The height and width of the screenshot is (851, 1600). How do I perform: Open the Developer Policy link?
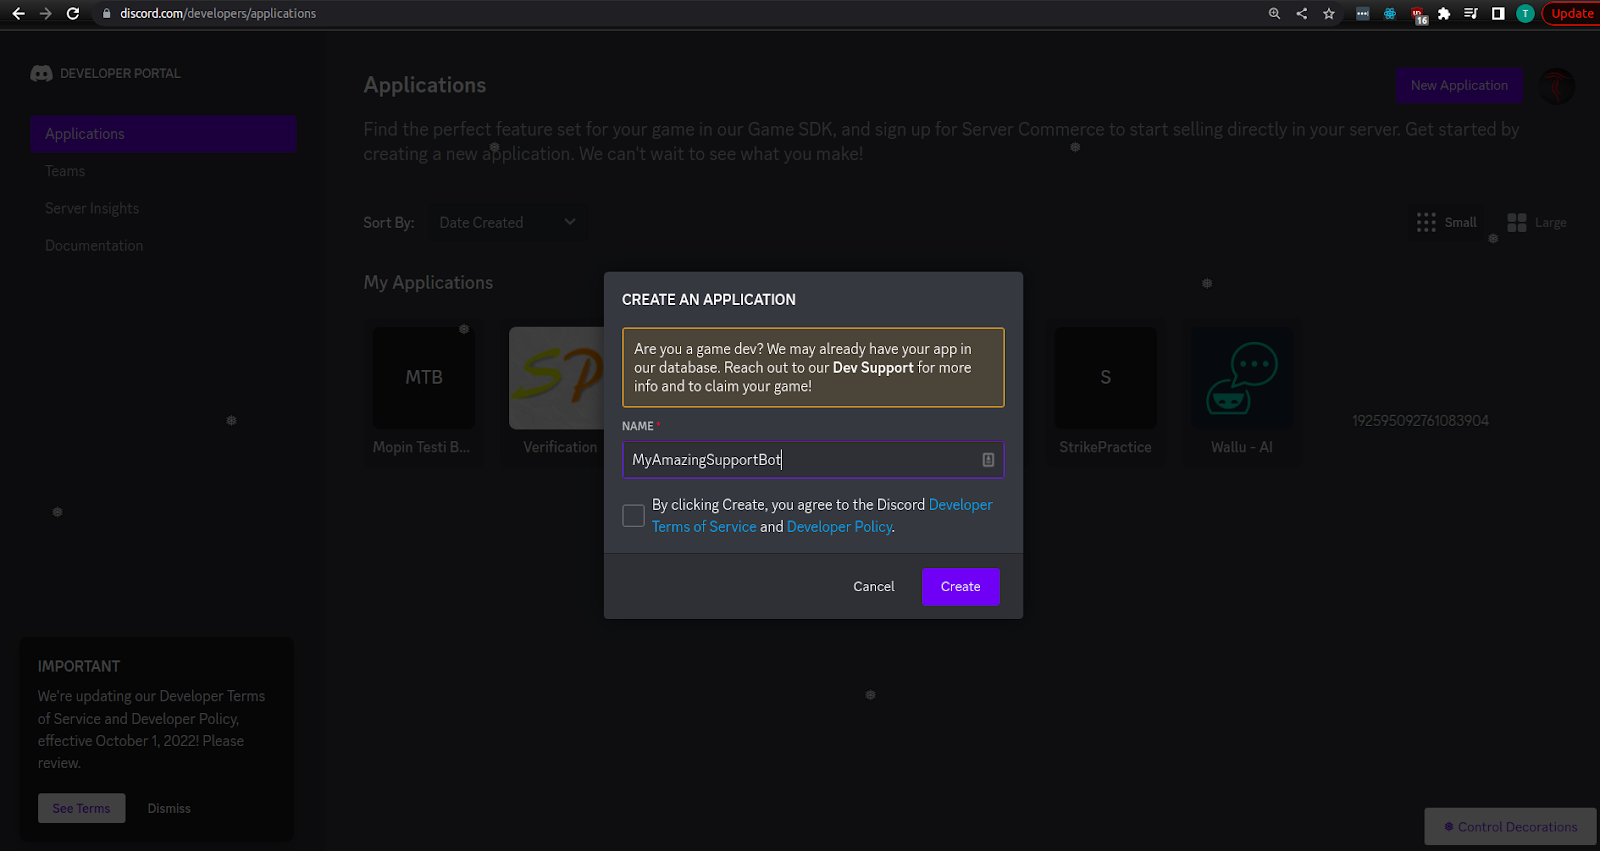[839, 527]
